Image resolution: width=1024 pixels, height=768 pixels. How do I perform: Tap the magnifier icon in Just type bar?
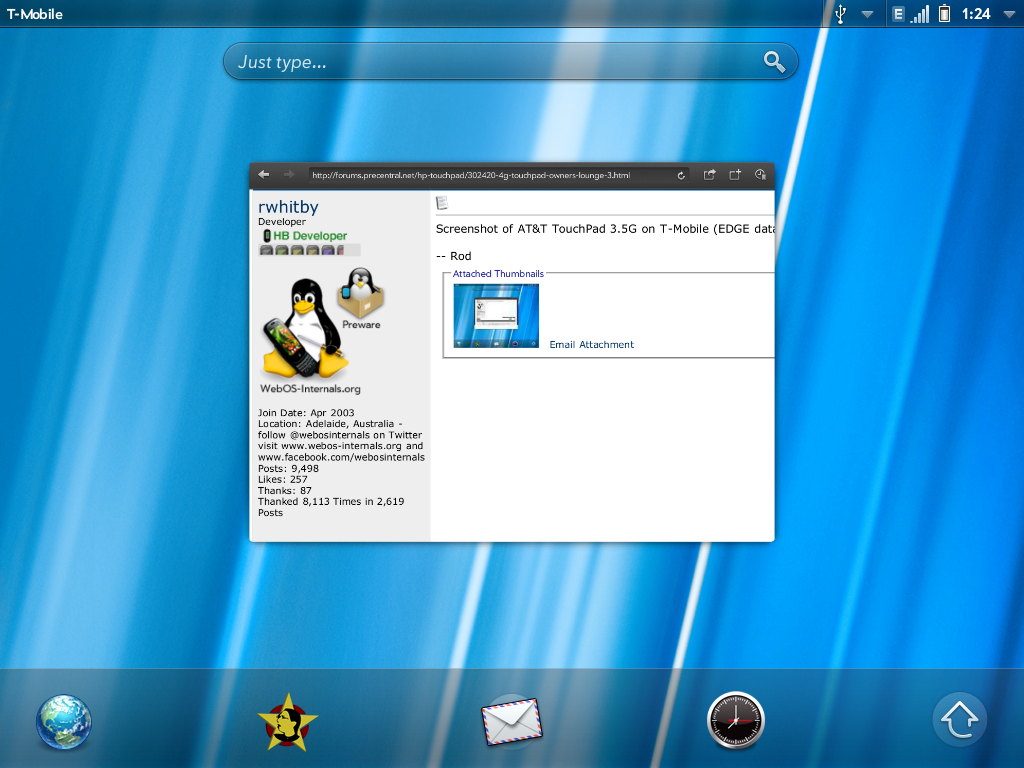(775, 62)
